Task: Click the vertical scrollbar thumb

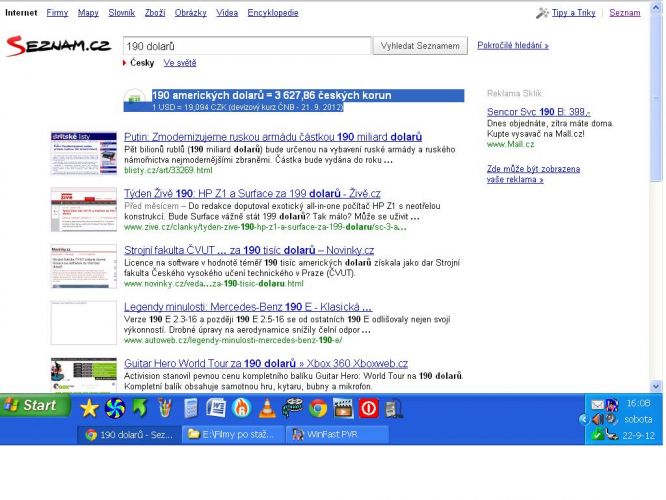Action: [655, 98]
